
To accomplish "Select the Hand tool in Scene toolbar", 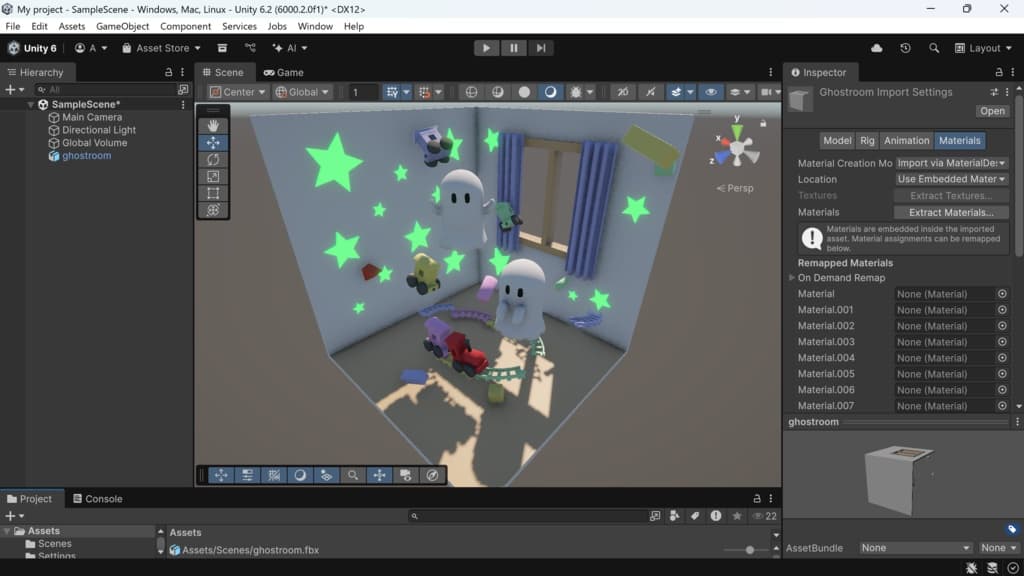I will pos(213,126).
